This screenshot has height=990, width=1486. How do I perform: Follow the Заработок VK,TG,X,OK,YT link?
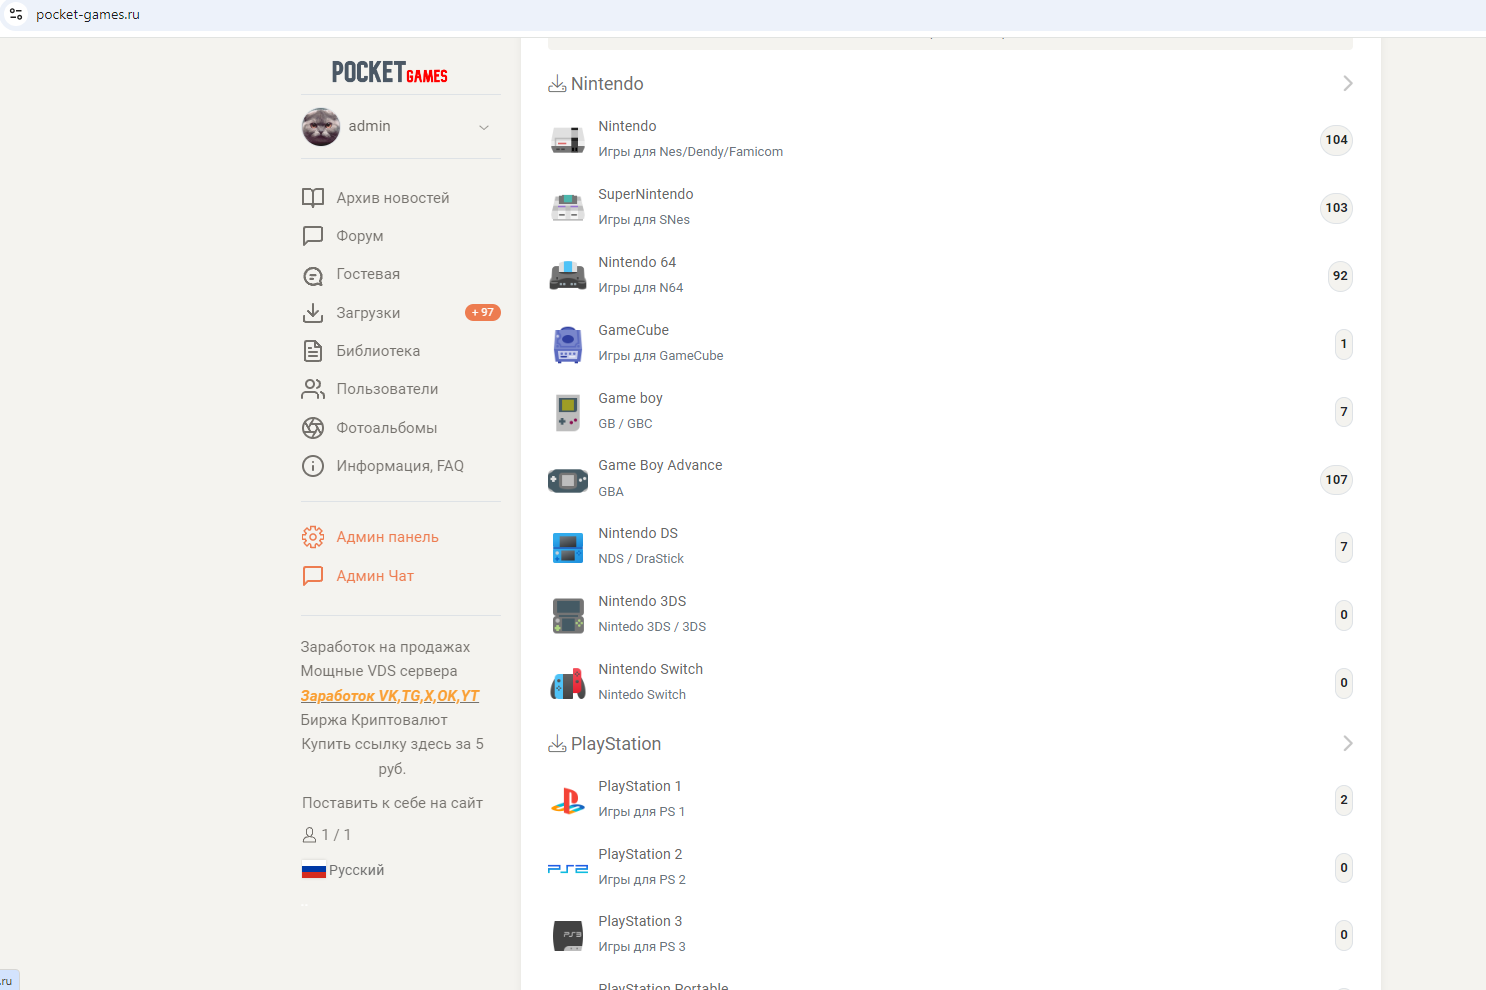390,696
